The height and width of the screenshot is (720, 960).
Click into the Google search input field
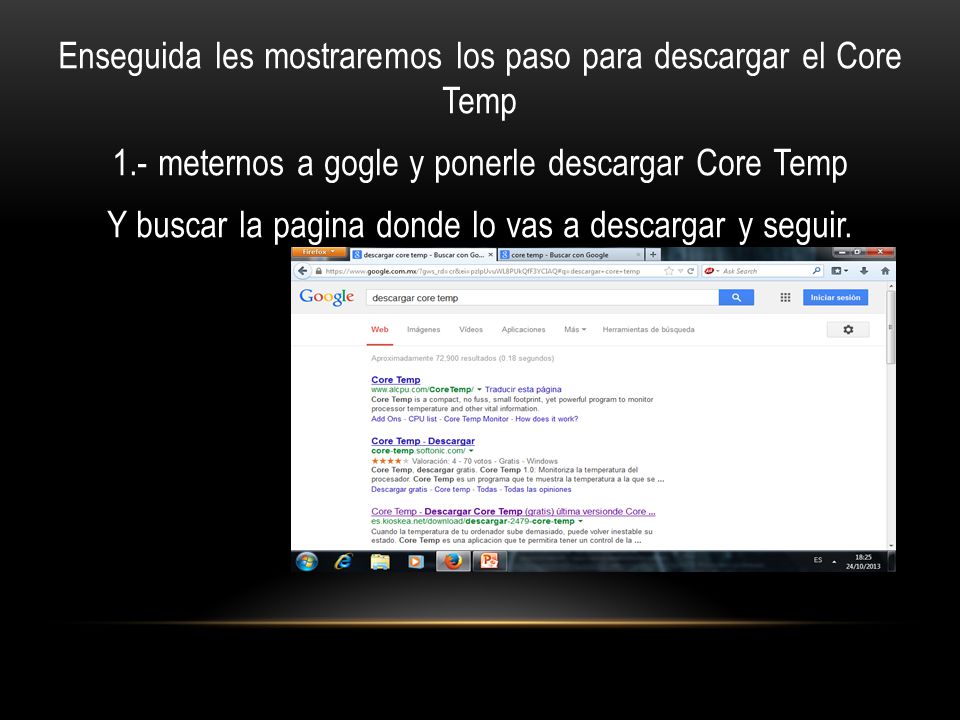[x=542, y=298]
